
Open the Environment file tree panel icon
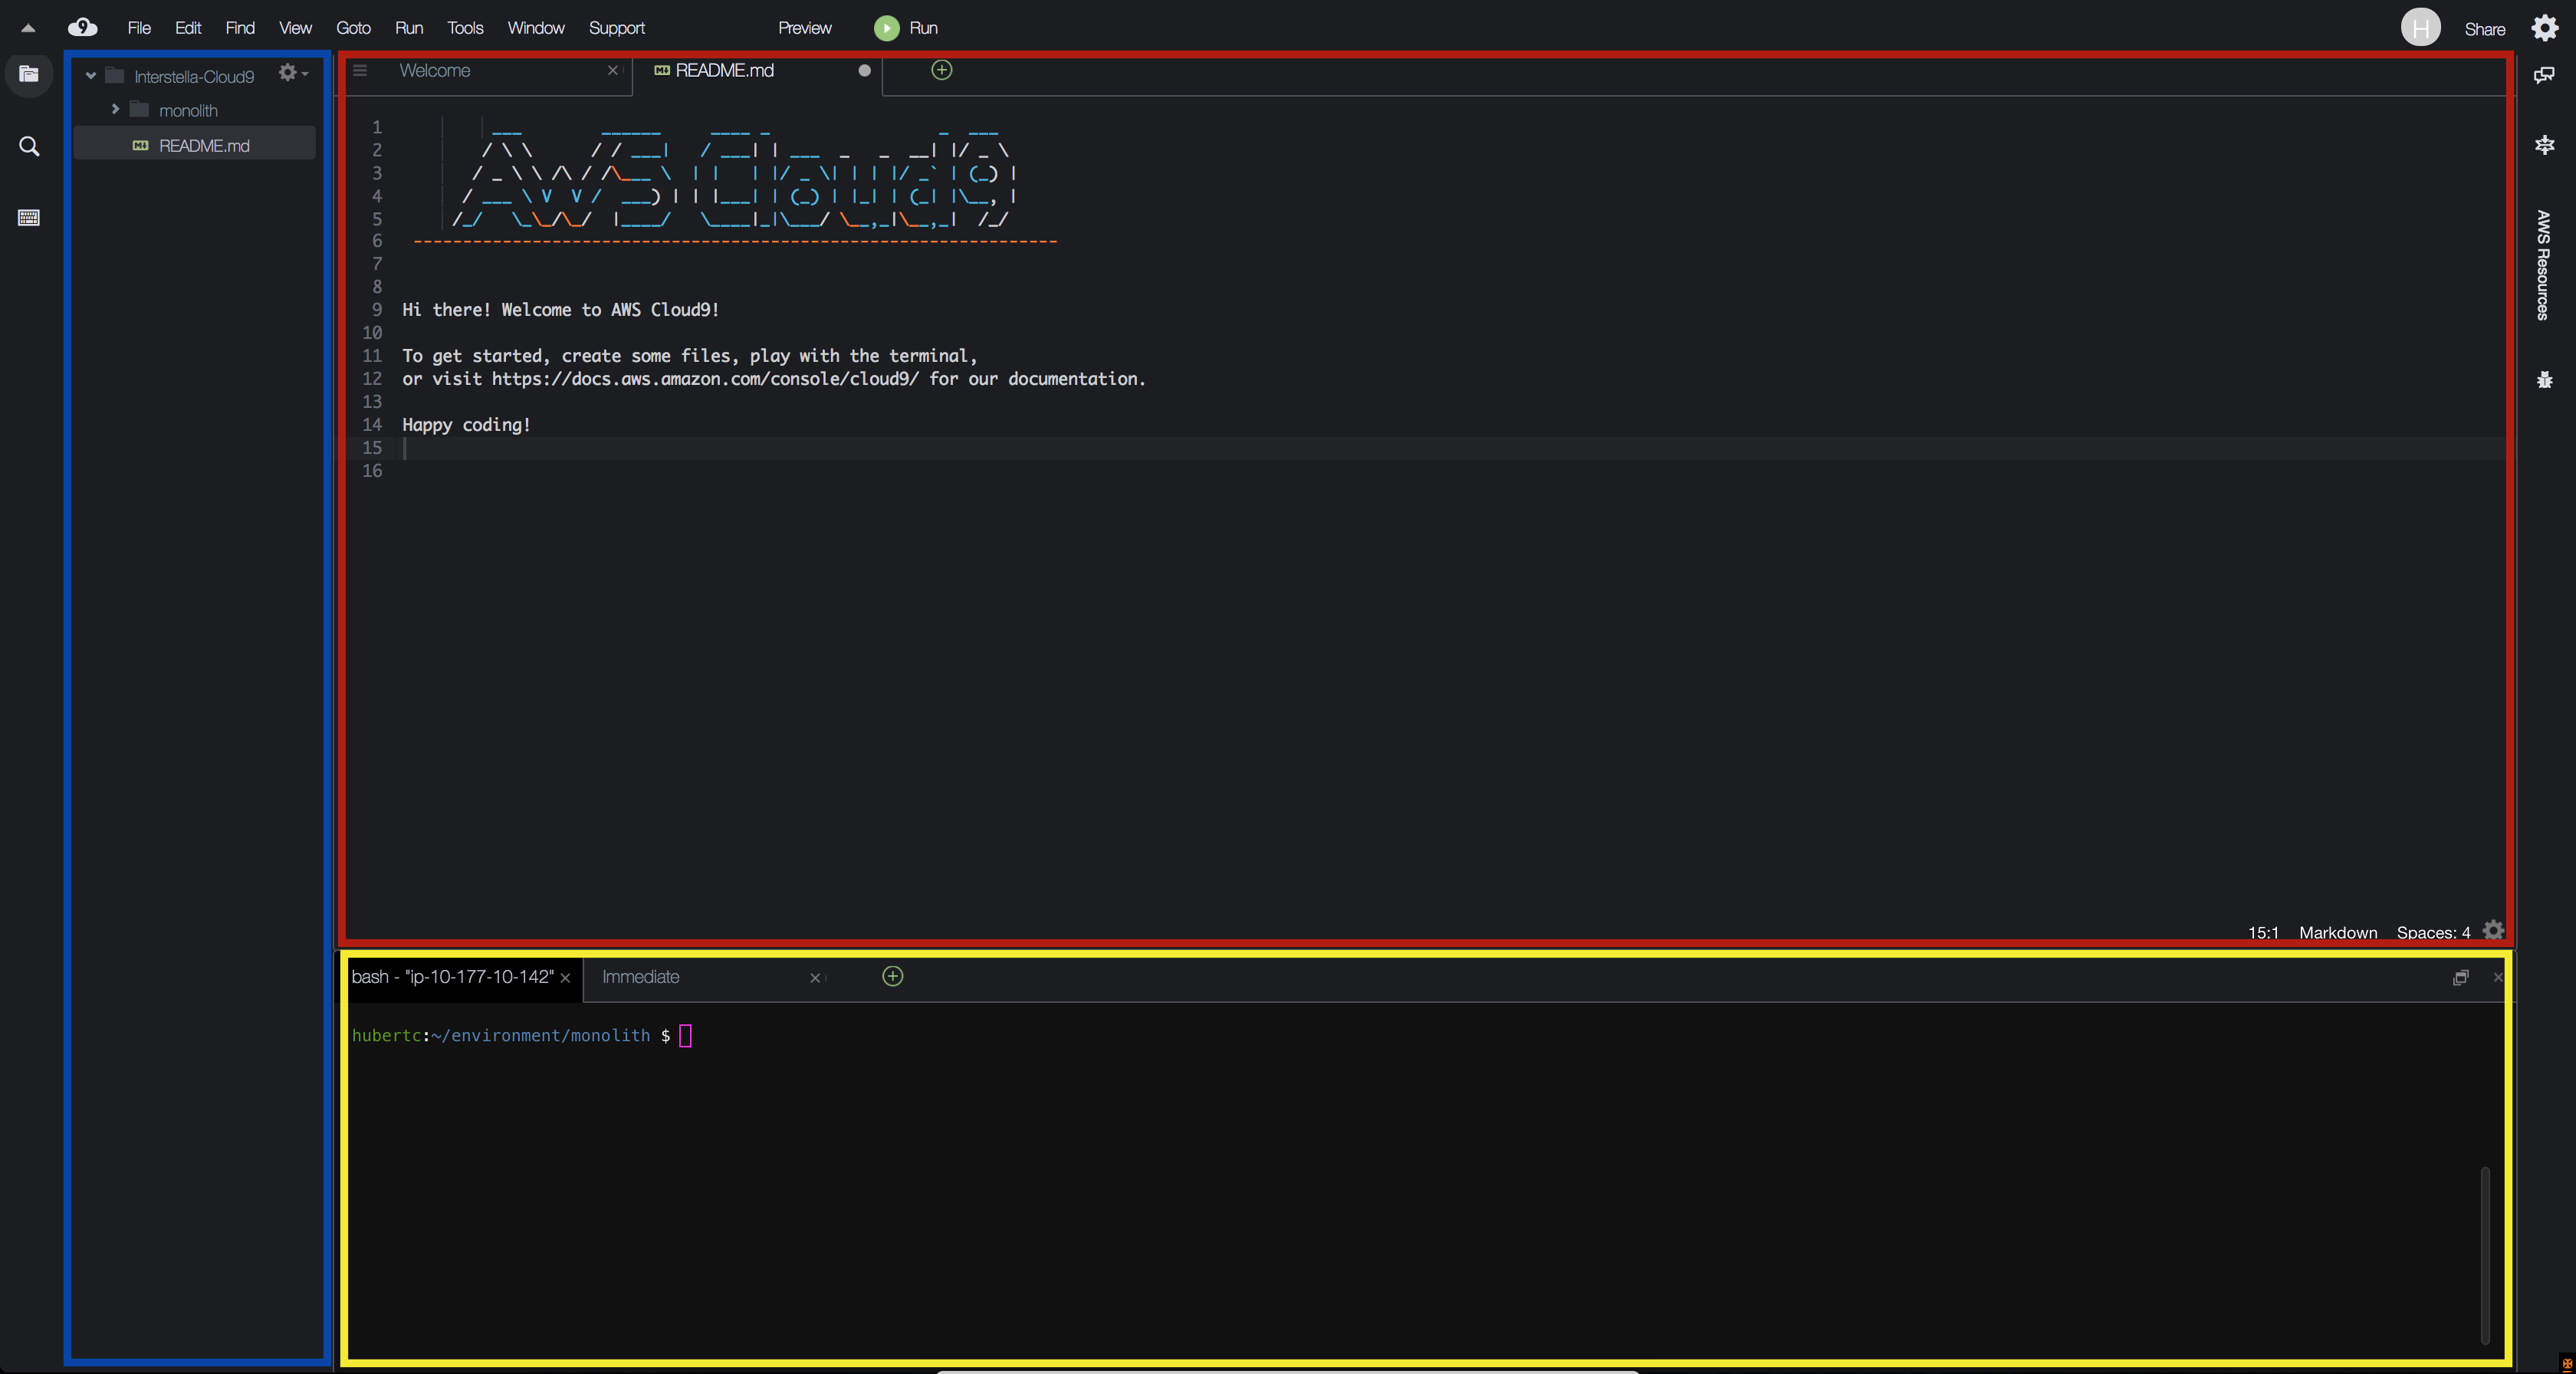(28, 74)
